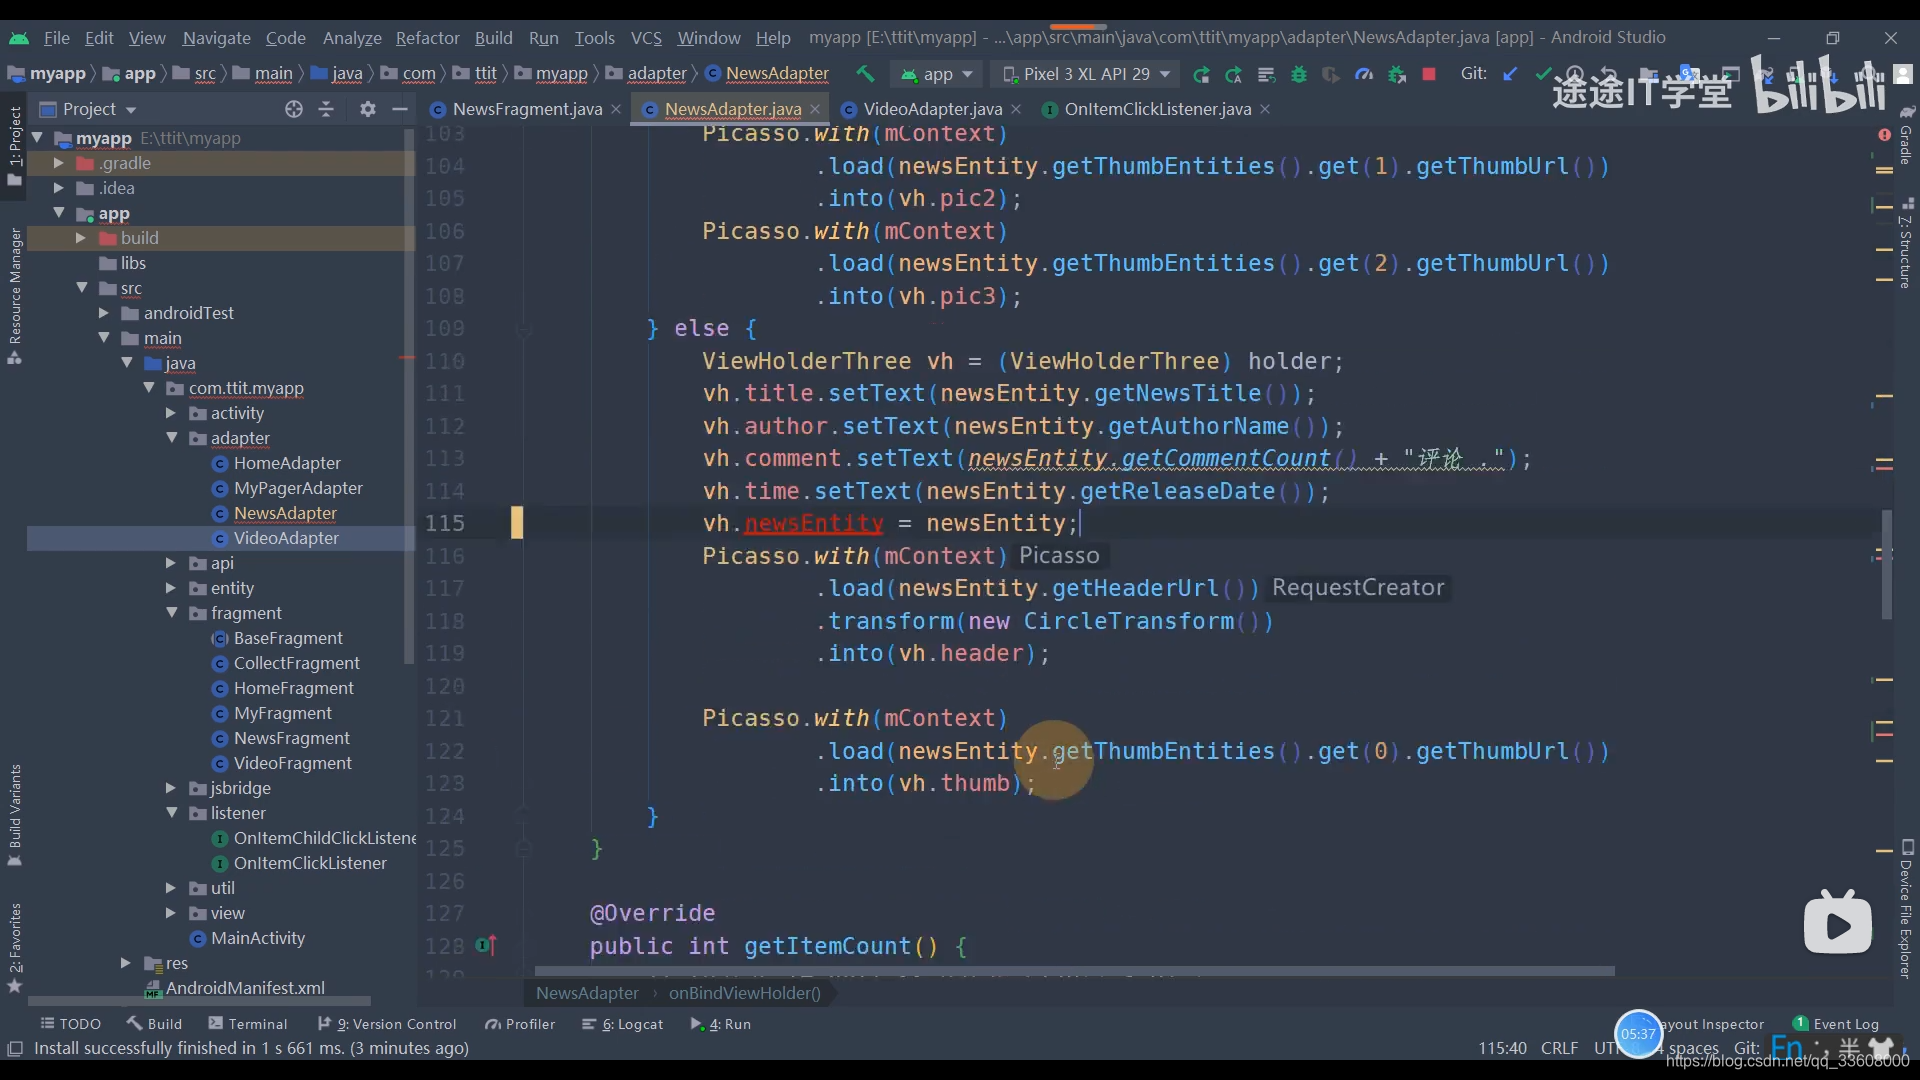Click the override gutter icon on line 128

[x=486, y=945]
